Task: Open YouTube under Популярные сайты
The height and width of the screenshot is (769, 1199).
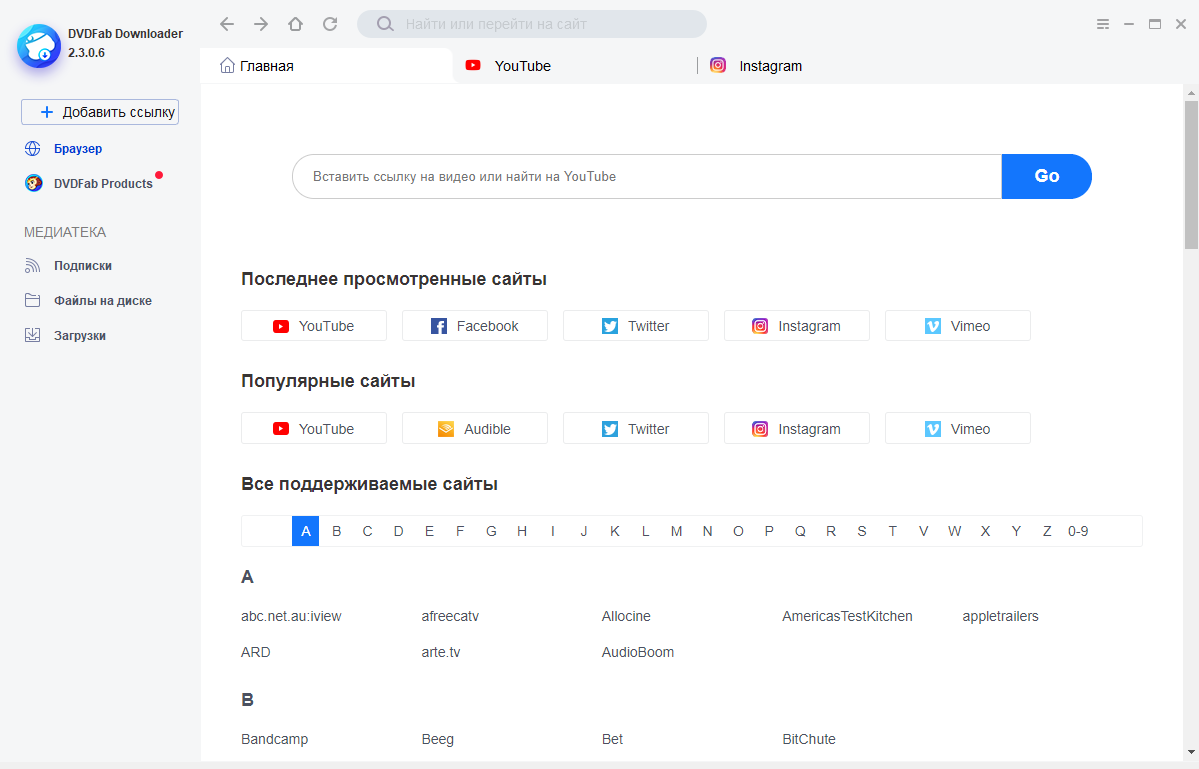Action: pos(314,428)
